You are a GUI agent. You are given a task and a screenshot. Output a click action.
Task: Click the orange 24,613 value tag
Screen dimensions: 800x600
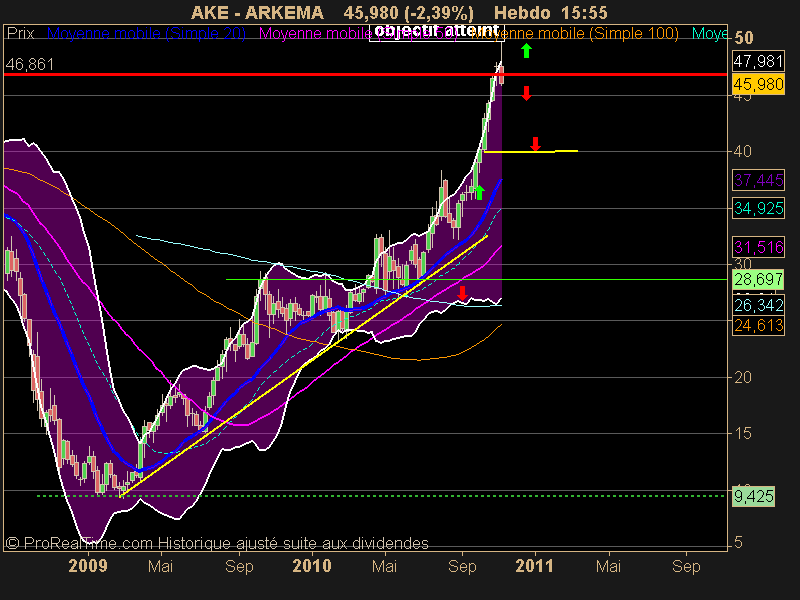[758, 325]
